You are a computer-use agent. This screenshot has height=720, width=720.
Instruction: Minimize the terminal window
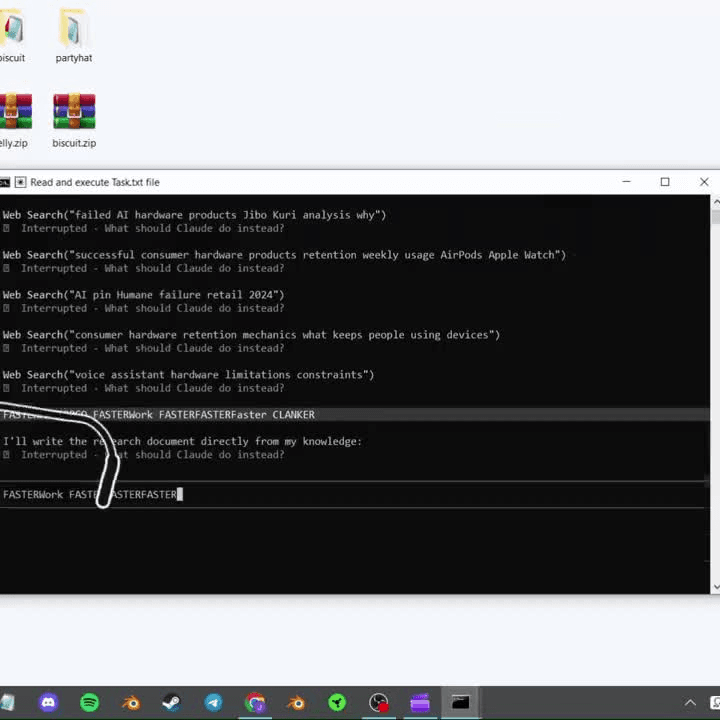626,182
